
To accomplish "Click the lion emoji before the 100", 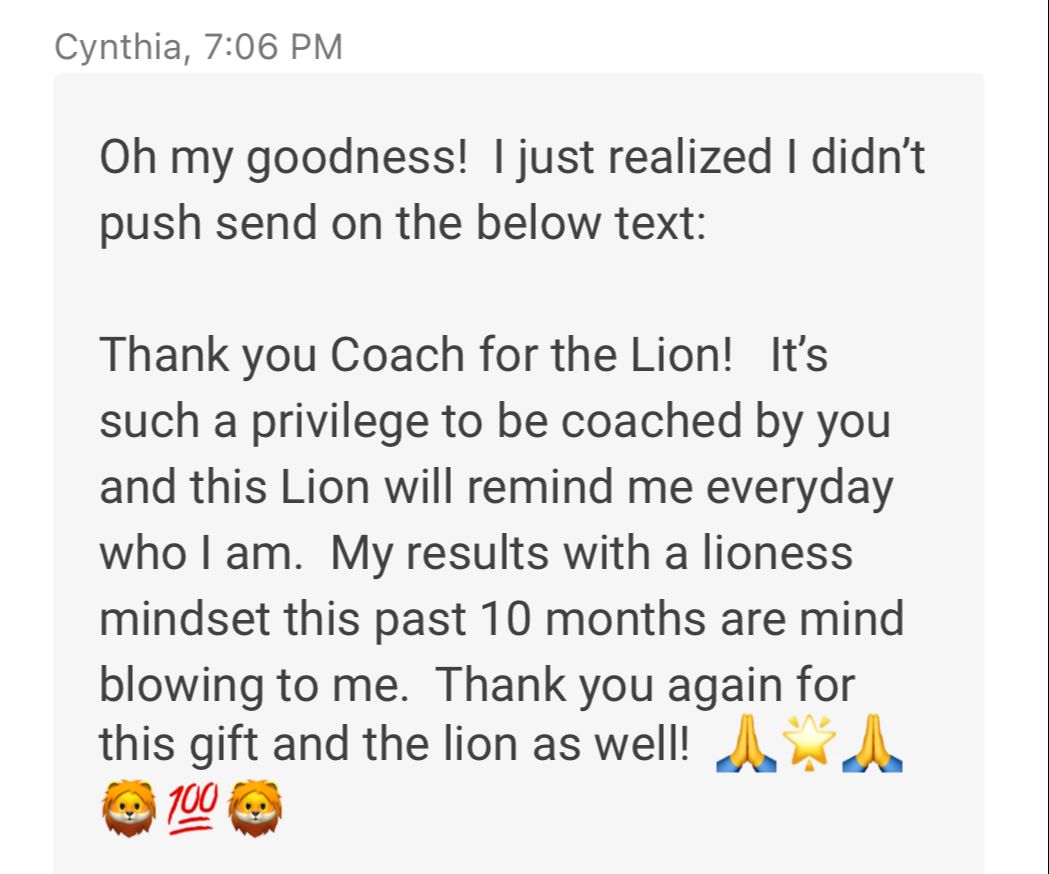I will pyautogui.click(x=129, y=808).
